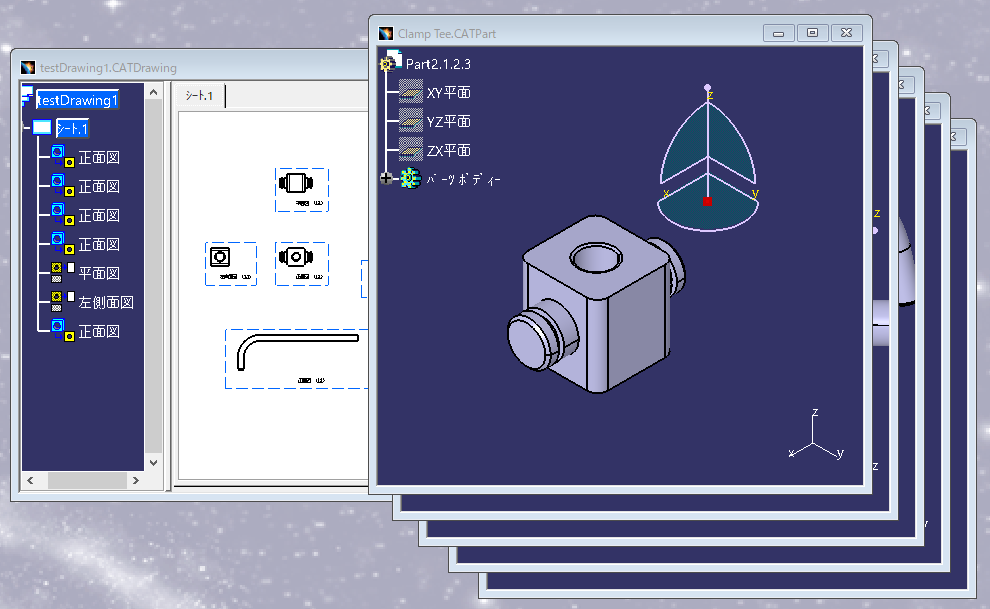The image size is (990, 609).
Task: Click the シート.1 sheet icon in the tree
Action: click(40, 128)
